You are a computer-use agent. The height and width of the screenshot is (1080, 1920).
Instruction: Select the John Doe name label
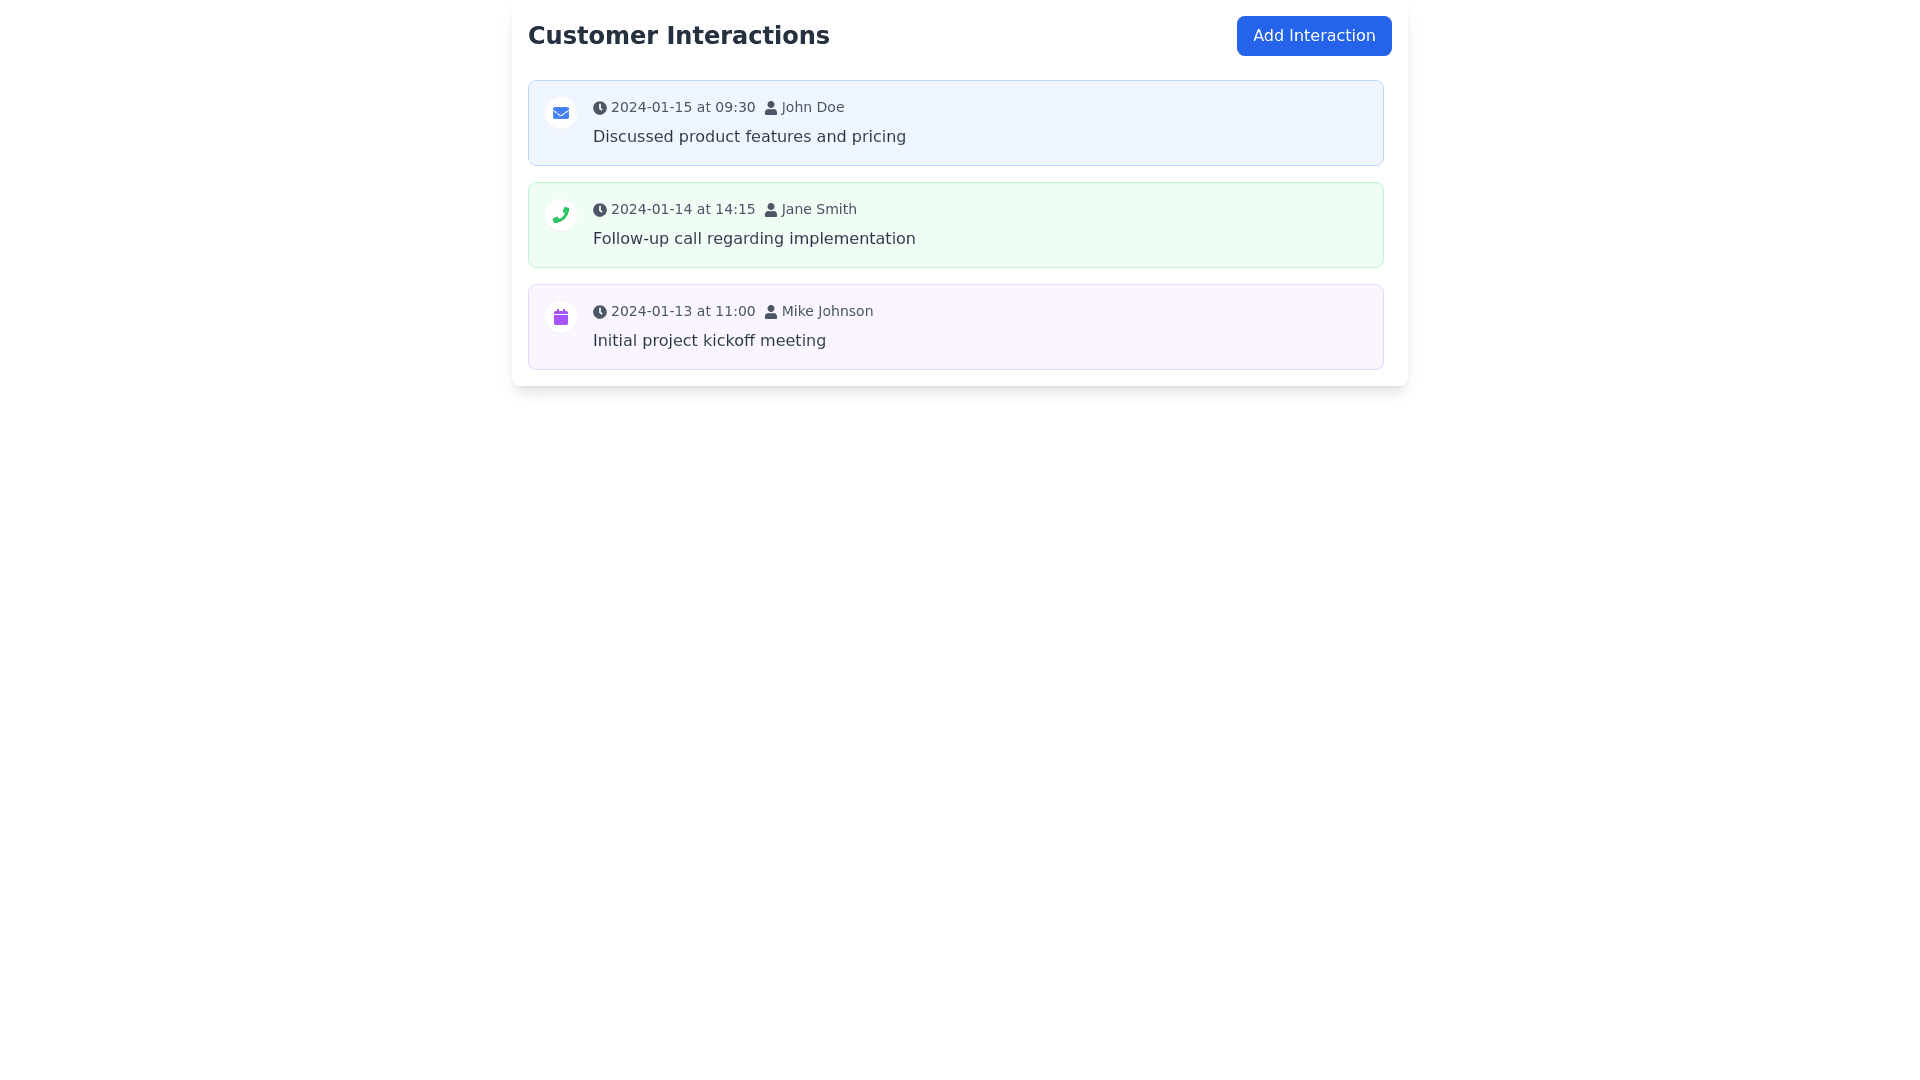pos(812,107)
